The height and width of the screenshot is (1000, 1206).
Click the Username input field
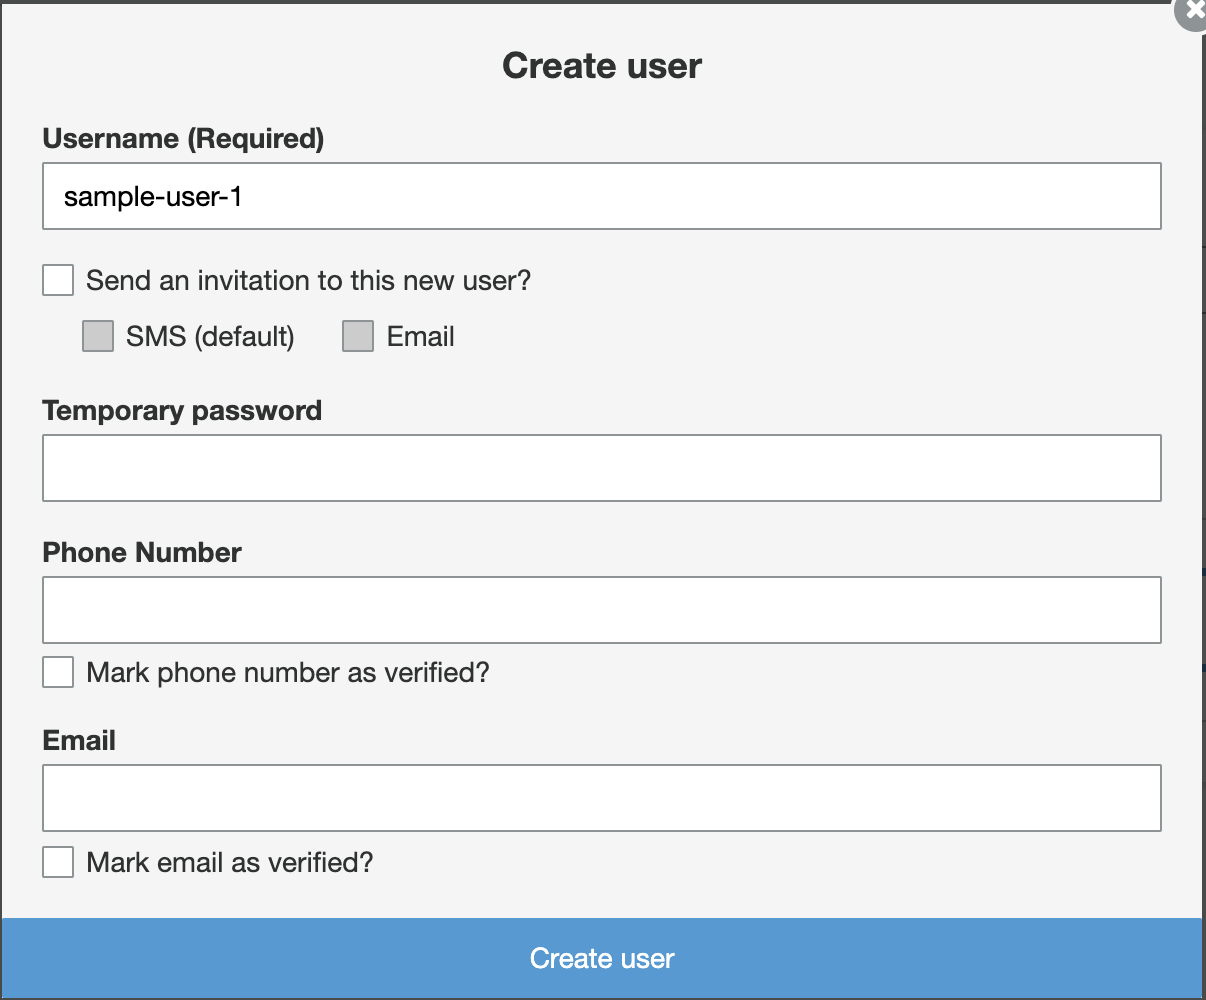601,196
